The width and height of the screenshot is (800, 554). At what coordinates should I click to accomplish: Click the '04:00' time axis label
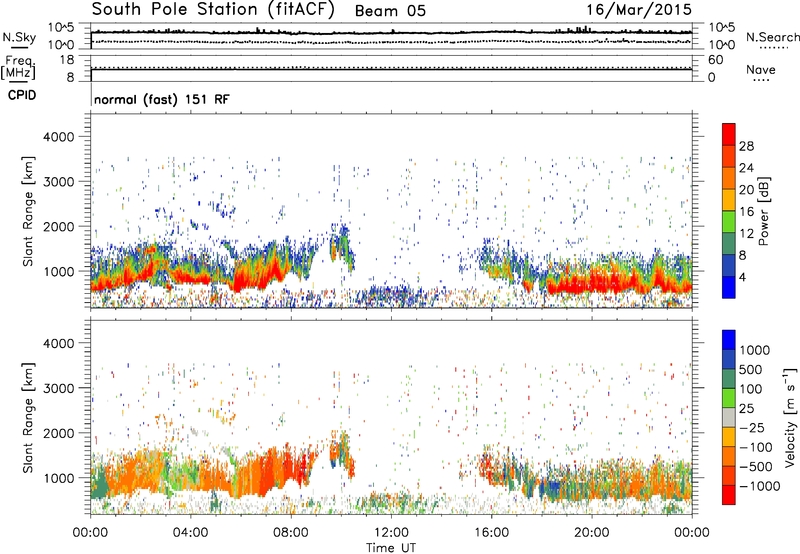point(191,533)
